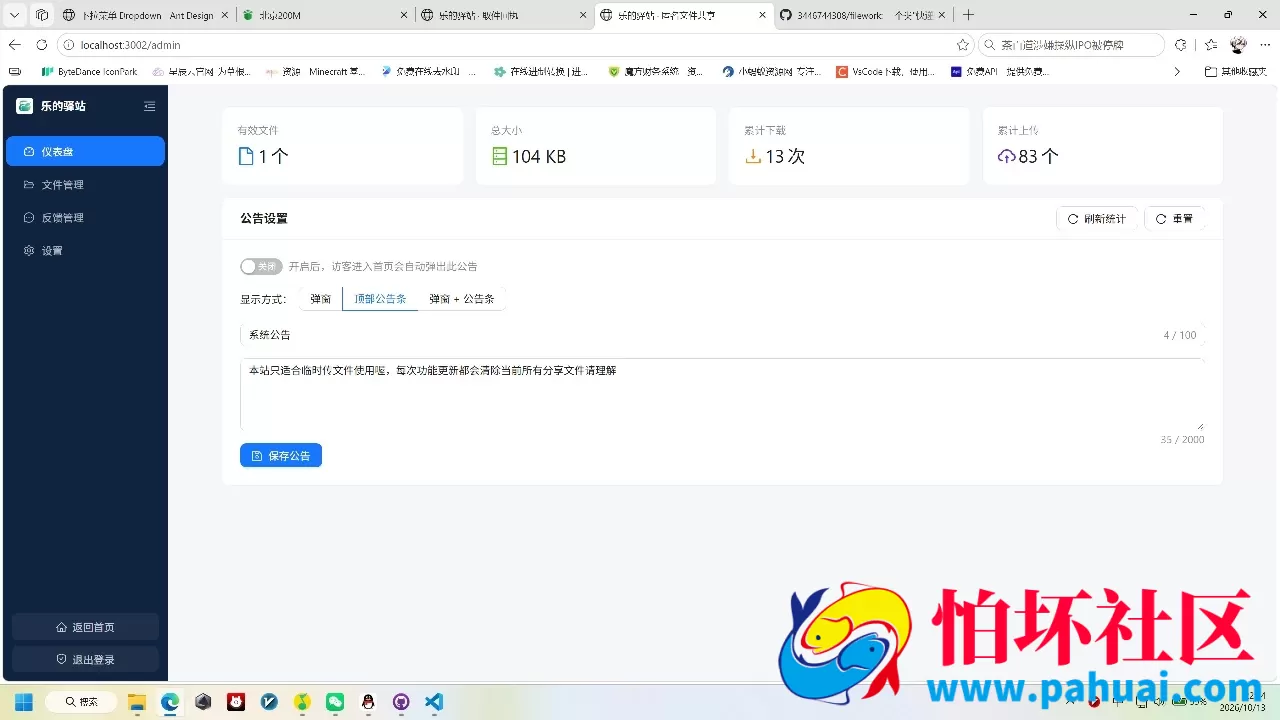Select the 顶部公告条 display mode
The width and height of the screenshot is (1280, 720).
(380, 299)
